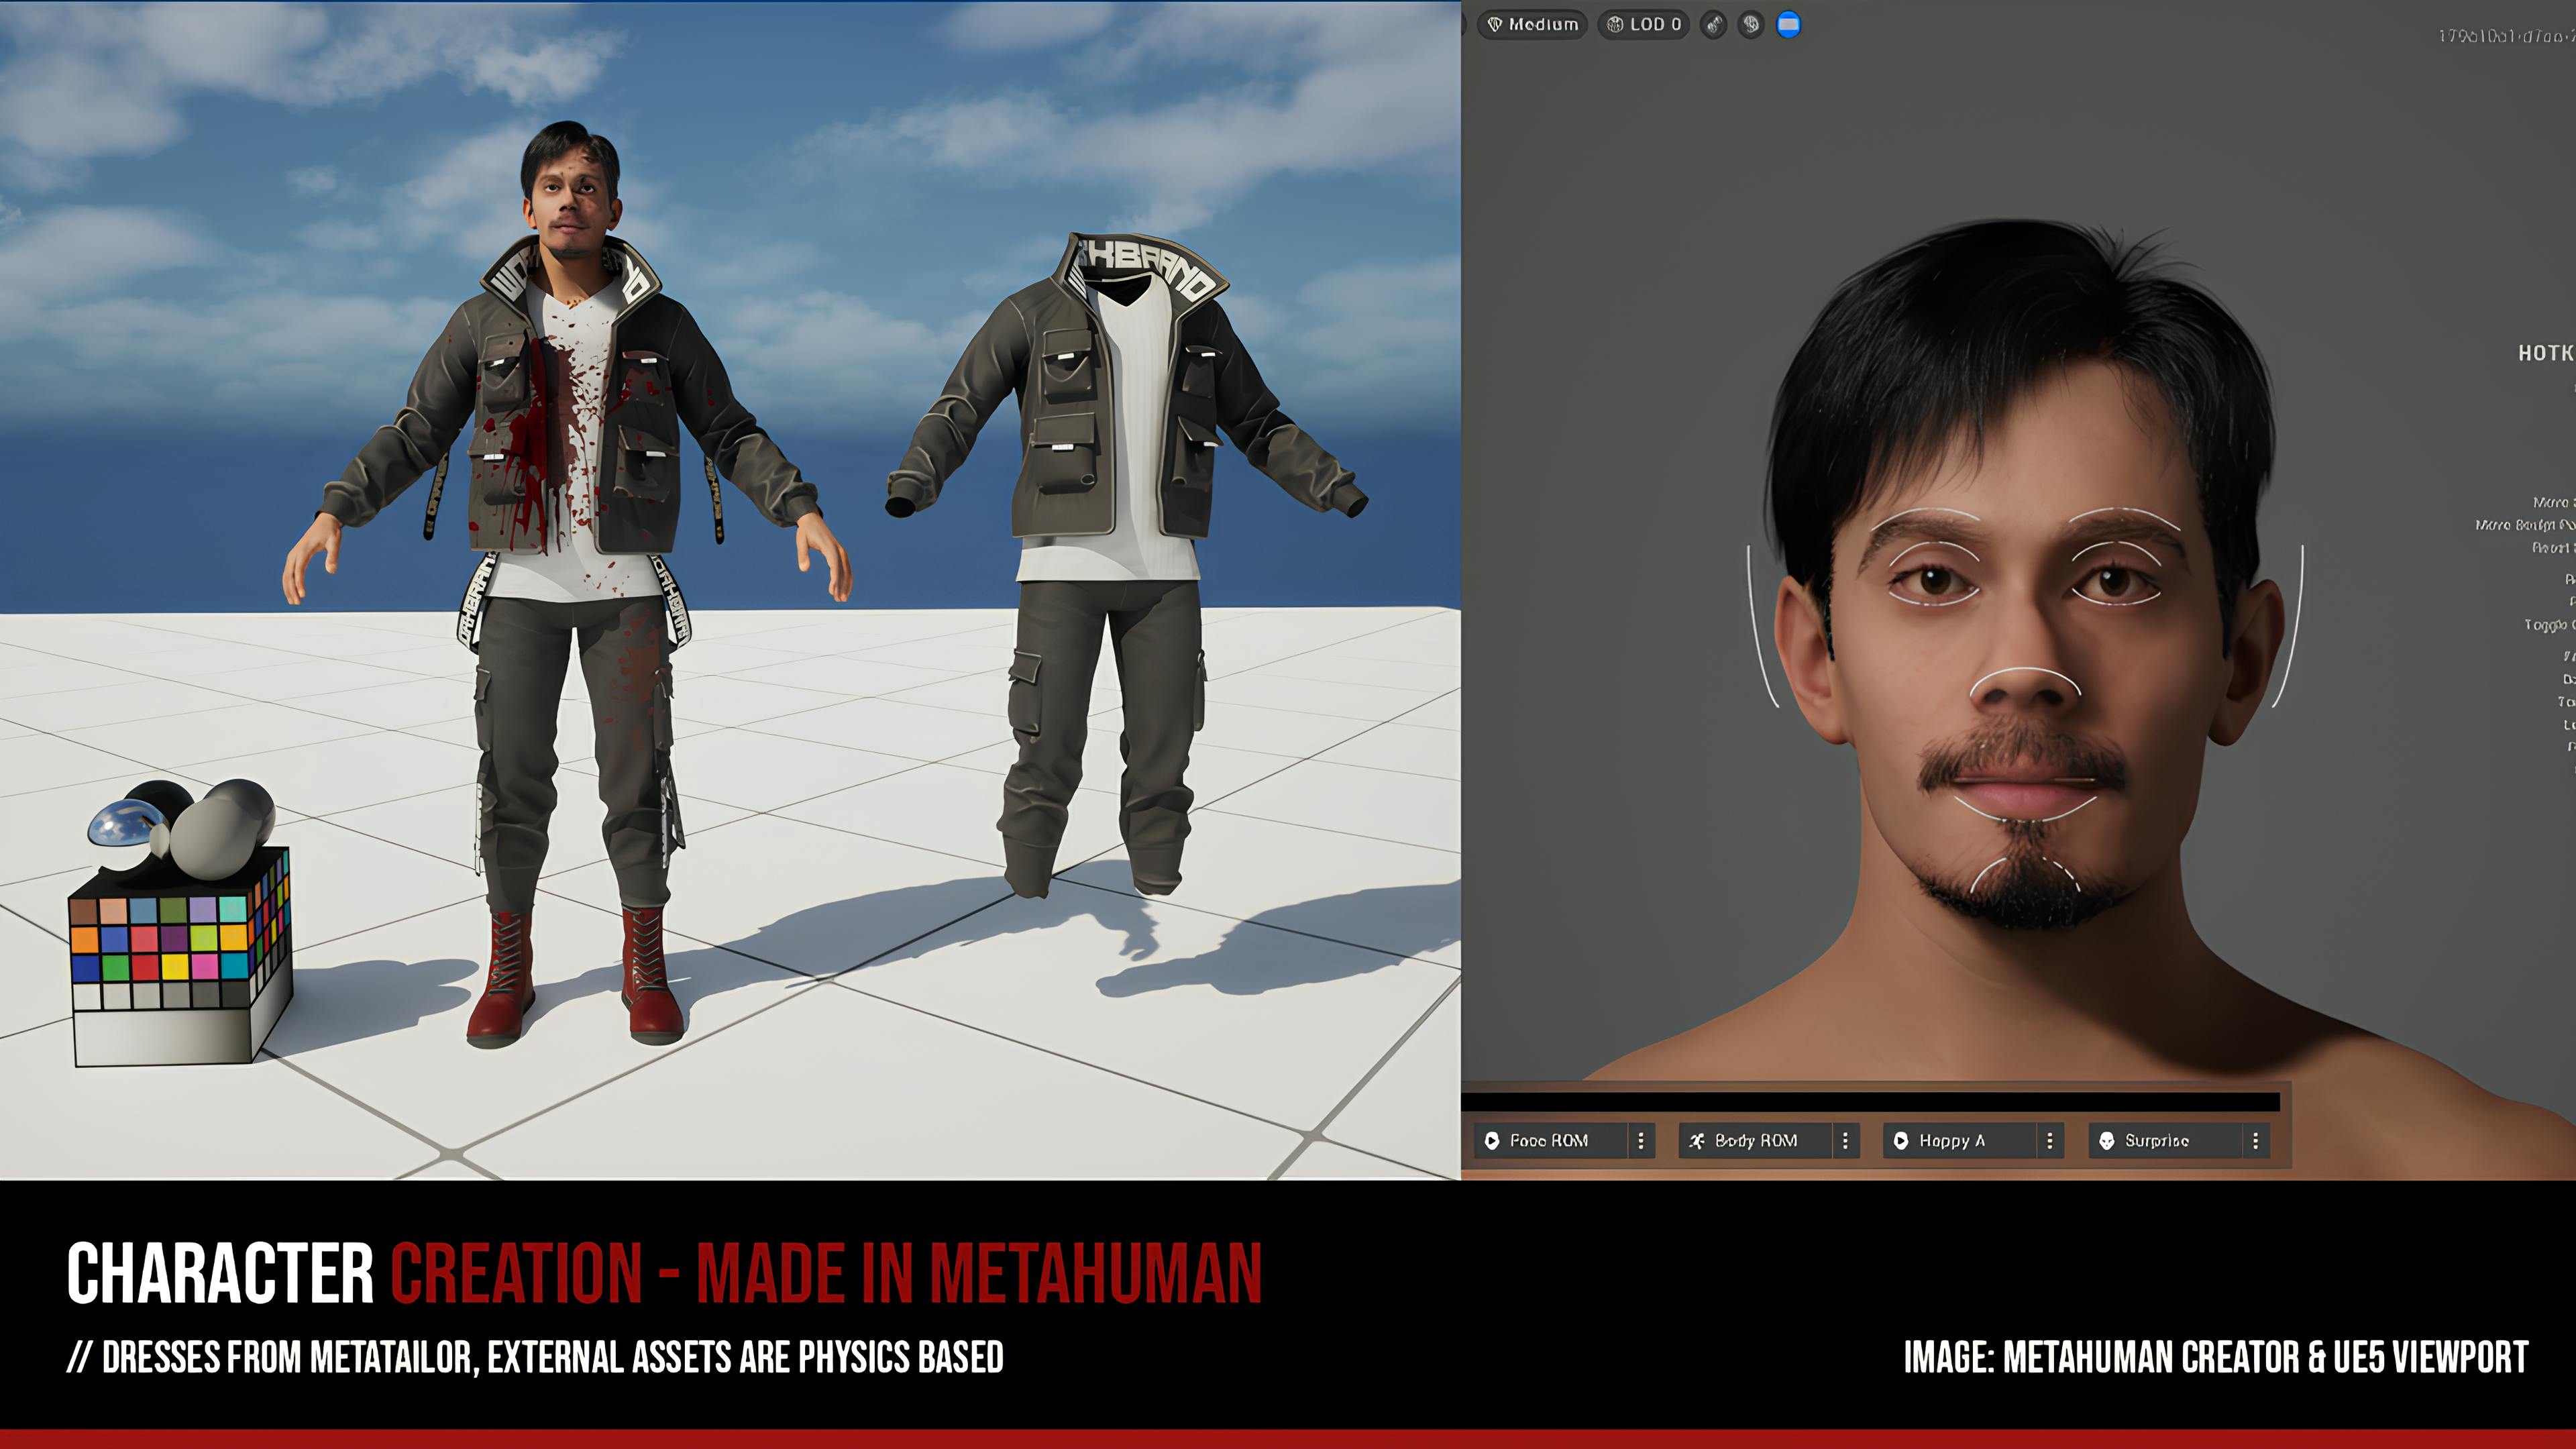Image resolution: width=2576 pixels, height=1449 pixels.
Task: Click the third round toolbar icon
Action: tap(1713, 25)
